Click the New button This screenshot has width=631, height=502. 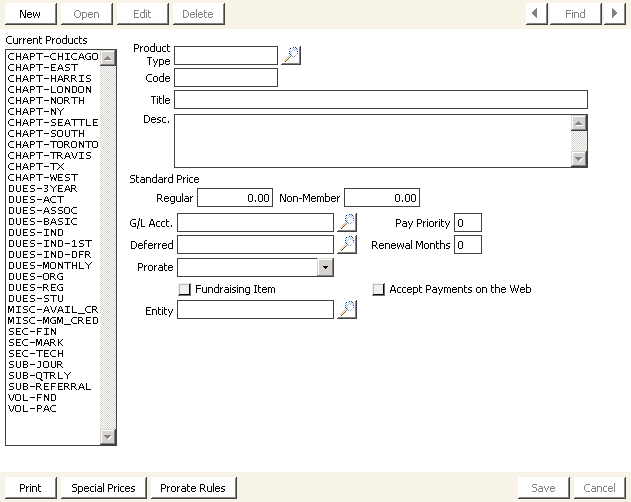(31, 14)
